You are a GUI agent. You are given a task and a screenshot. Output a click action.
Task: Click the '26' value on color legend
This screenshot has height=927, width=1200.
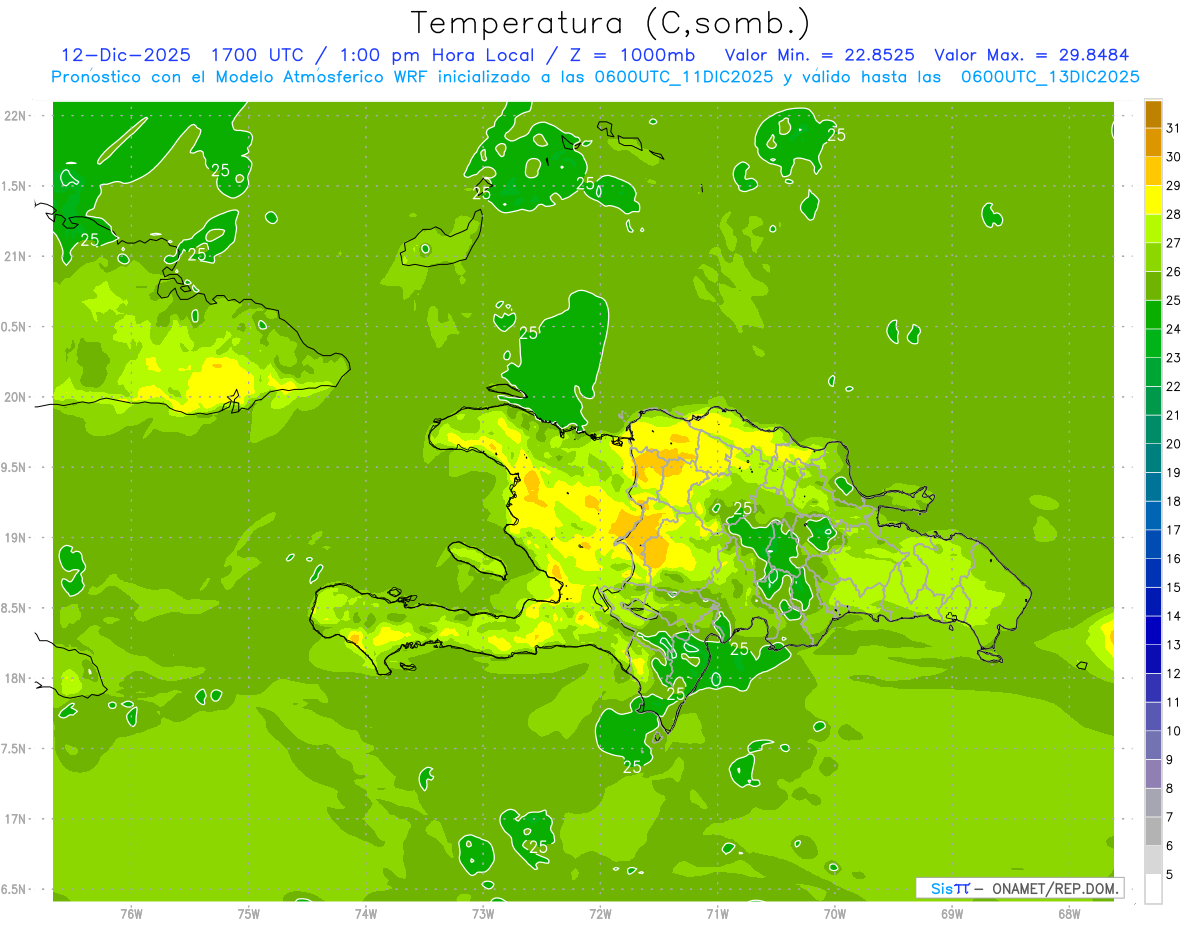tap(1174, 272)
